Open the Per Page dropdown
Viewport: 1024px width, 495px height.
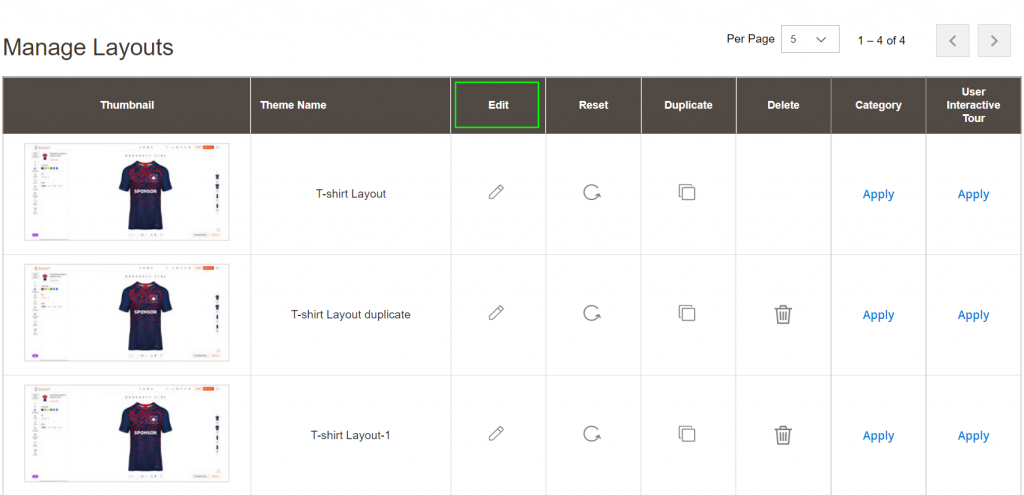pyautogui.click(x=809, y=40)
